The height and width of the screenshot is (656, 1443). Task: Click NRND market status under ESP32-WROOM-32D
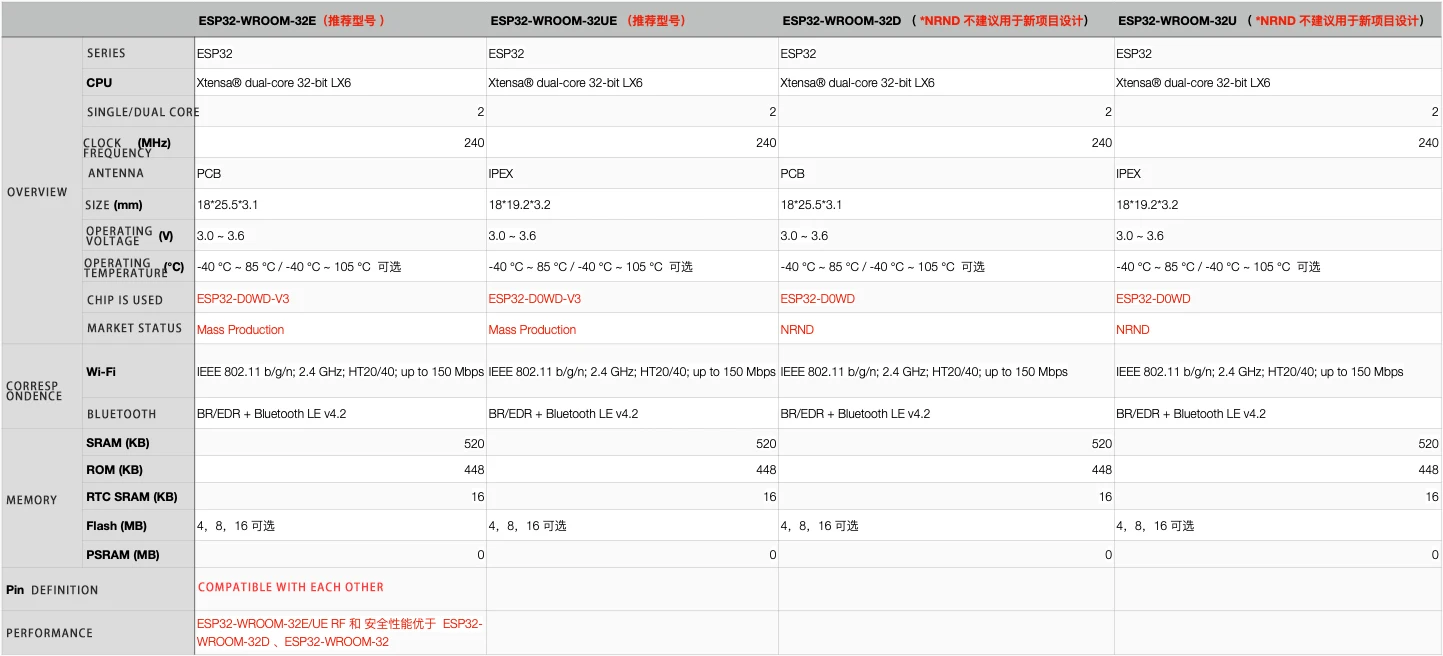pyautogui.click(x=797, y=330)
